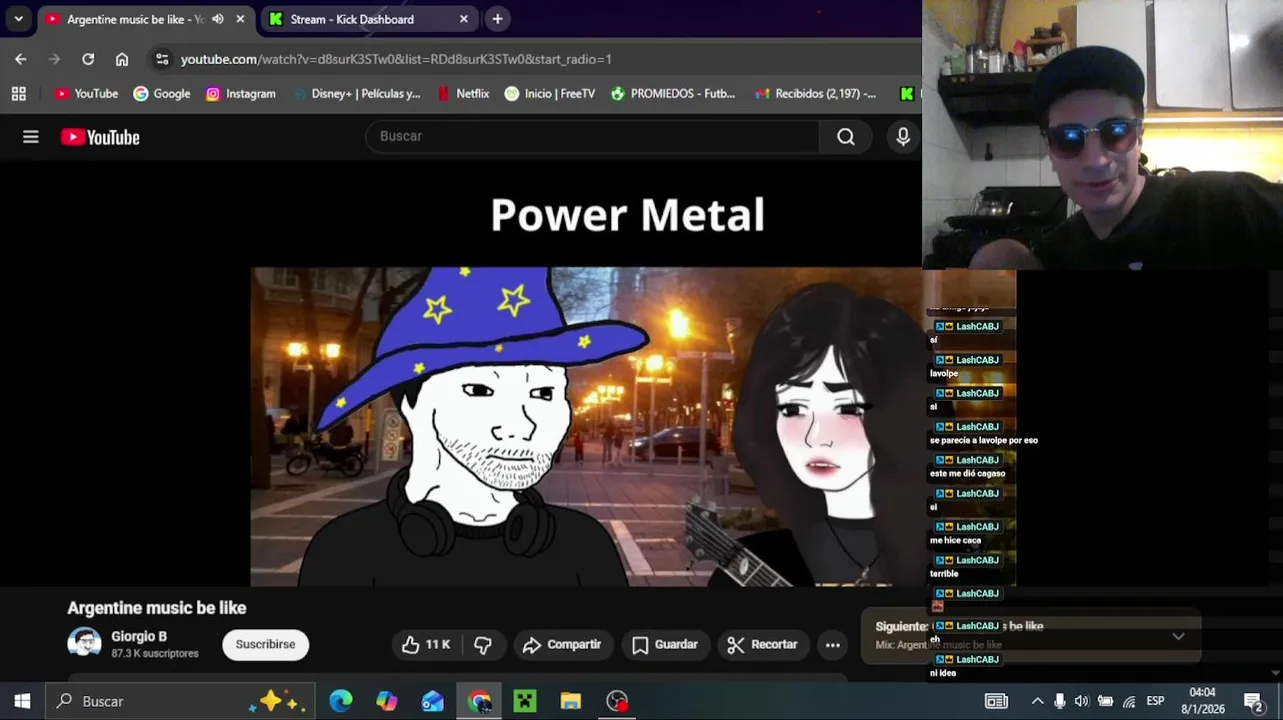Switch to the Stream - Kick Dashboard tab
Image resolution: width=1283 pixels, height=720 pixels.
352,19
